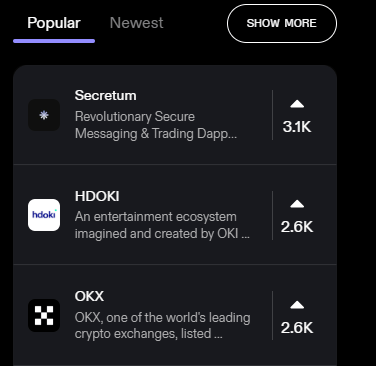Upvote HDOKI using the up arrow
Screen dimensions: 376x366
coord(297,204)
